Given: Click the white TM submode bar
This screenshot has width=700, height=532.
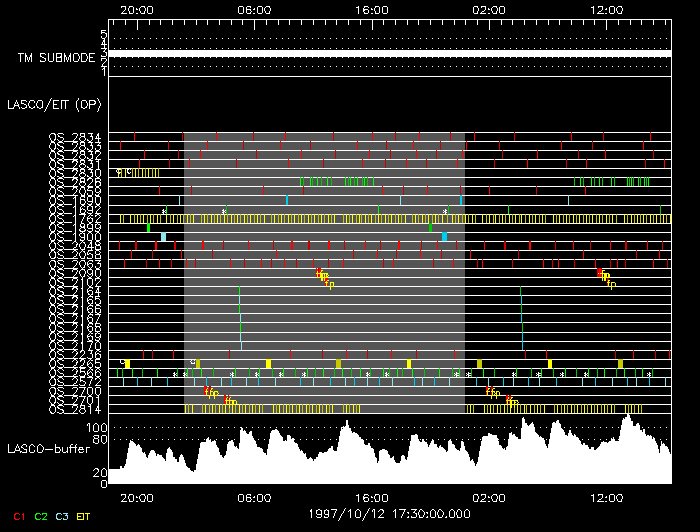Looking at the screenshot, I should 388,53.
